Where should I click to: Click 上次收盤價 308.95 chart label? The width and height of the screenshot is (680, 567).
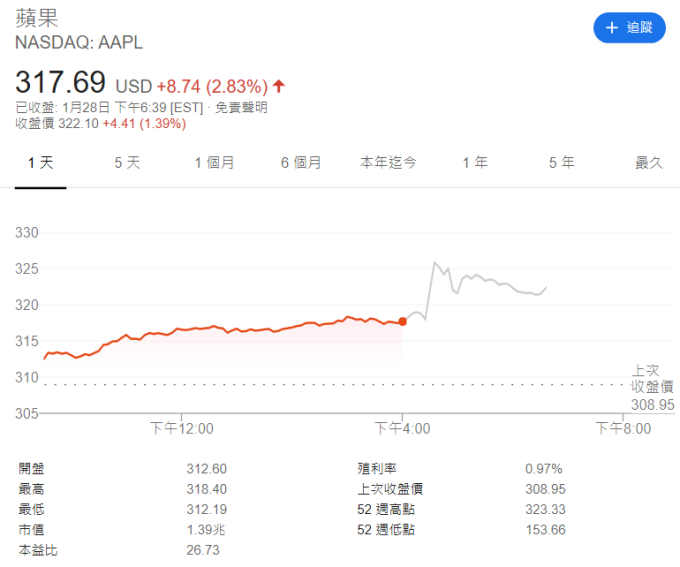[x=652, y=387]
